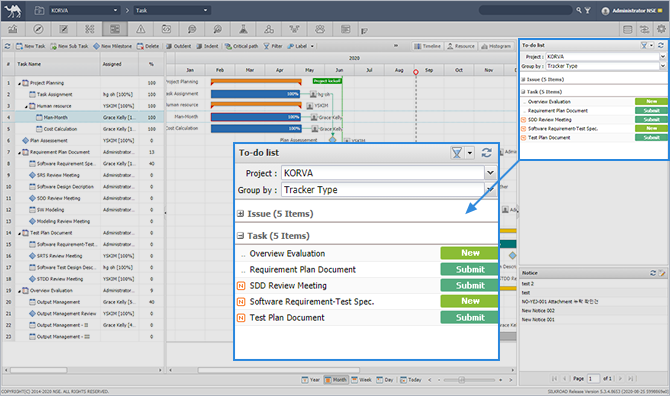
Task: Switch Gantt scale to Month
Action: (x=336, y=380)
